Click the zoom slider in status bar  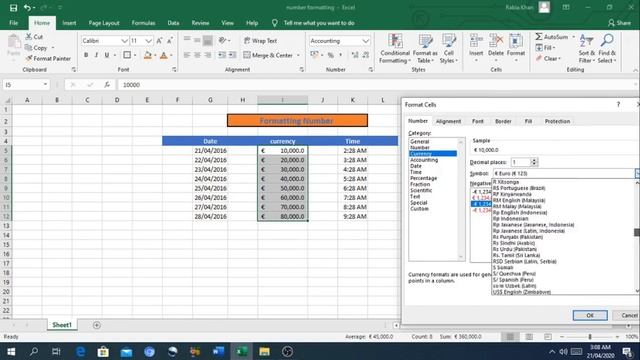point(590,337)
